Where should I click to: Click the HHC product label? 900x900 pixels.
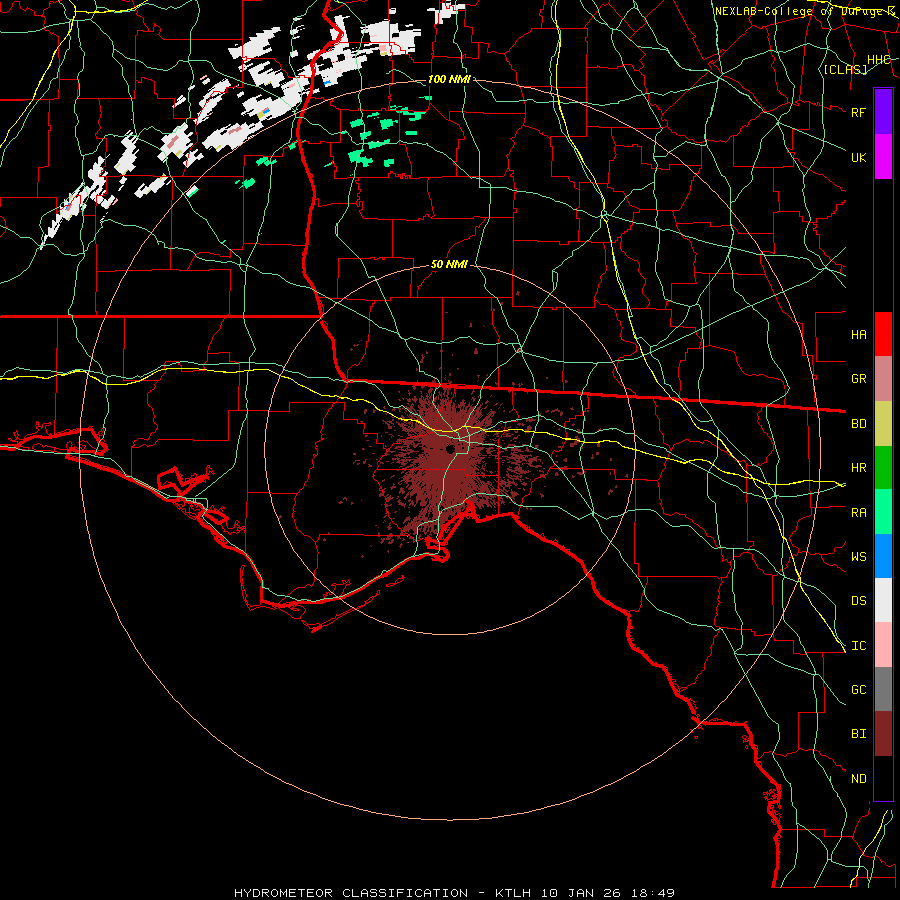[878, 60]
